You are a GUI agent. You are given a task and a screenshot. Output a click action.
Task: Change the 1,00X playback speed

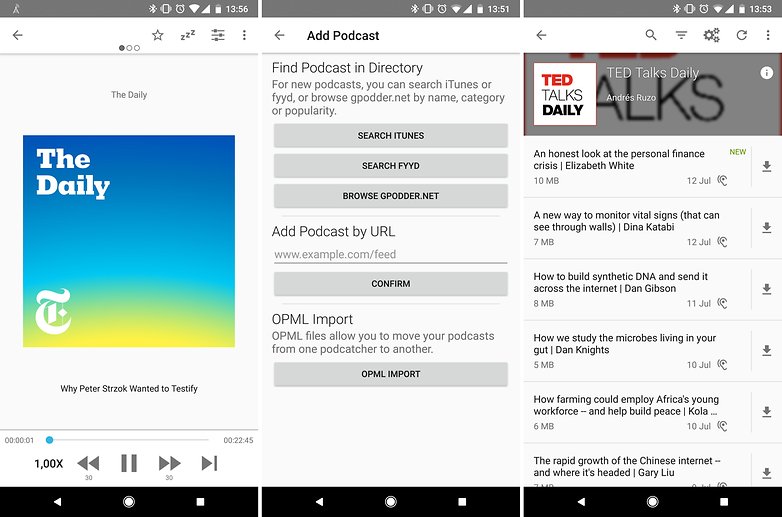tap(48, 464)
